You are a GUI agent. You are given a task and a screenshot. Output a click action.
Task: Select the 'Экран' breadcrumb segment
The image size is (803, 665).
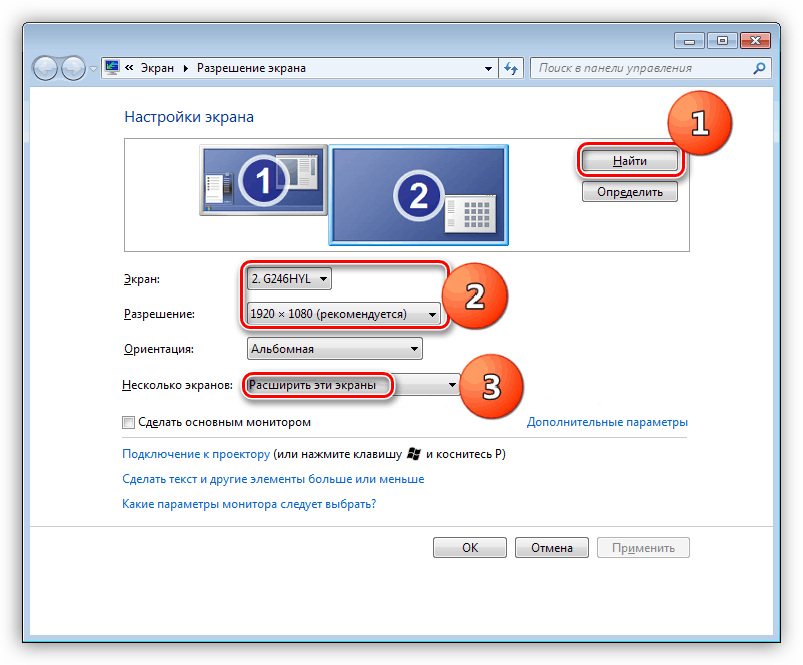point(157,68)
